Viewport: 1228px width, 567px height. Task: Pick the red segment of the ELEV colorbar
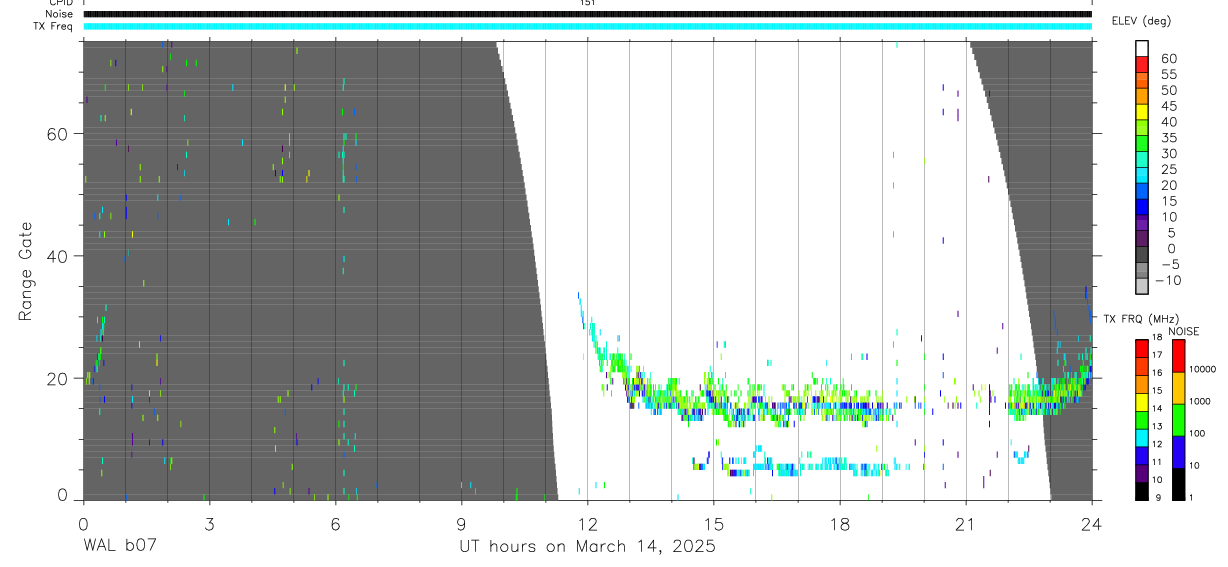tap(1142, 63)
